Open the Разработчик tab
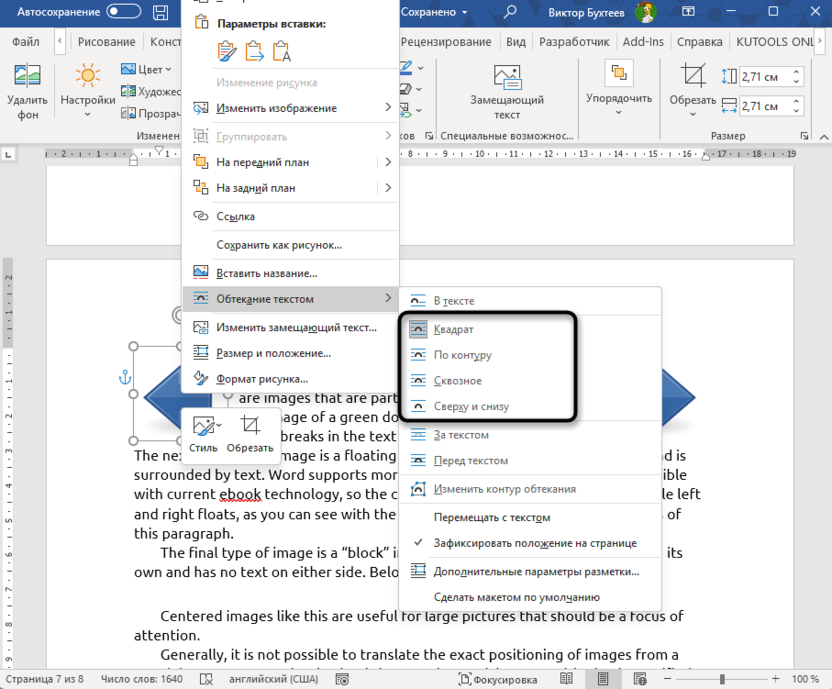Image resolution: width=832 pixels, height=689 pixels. 574,41
